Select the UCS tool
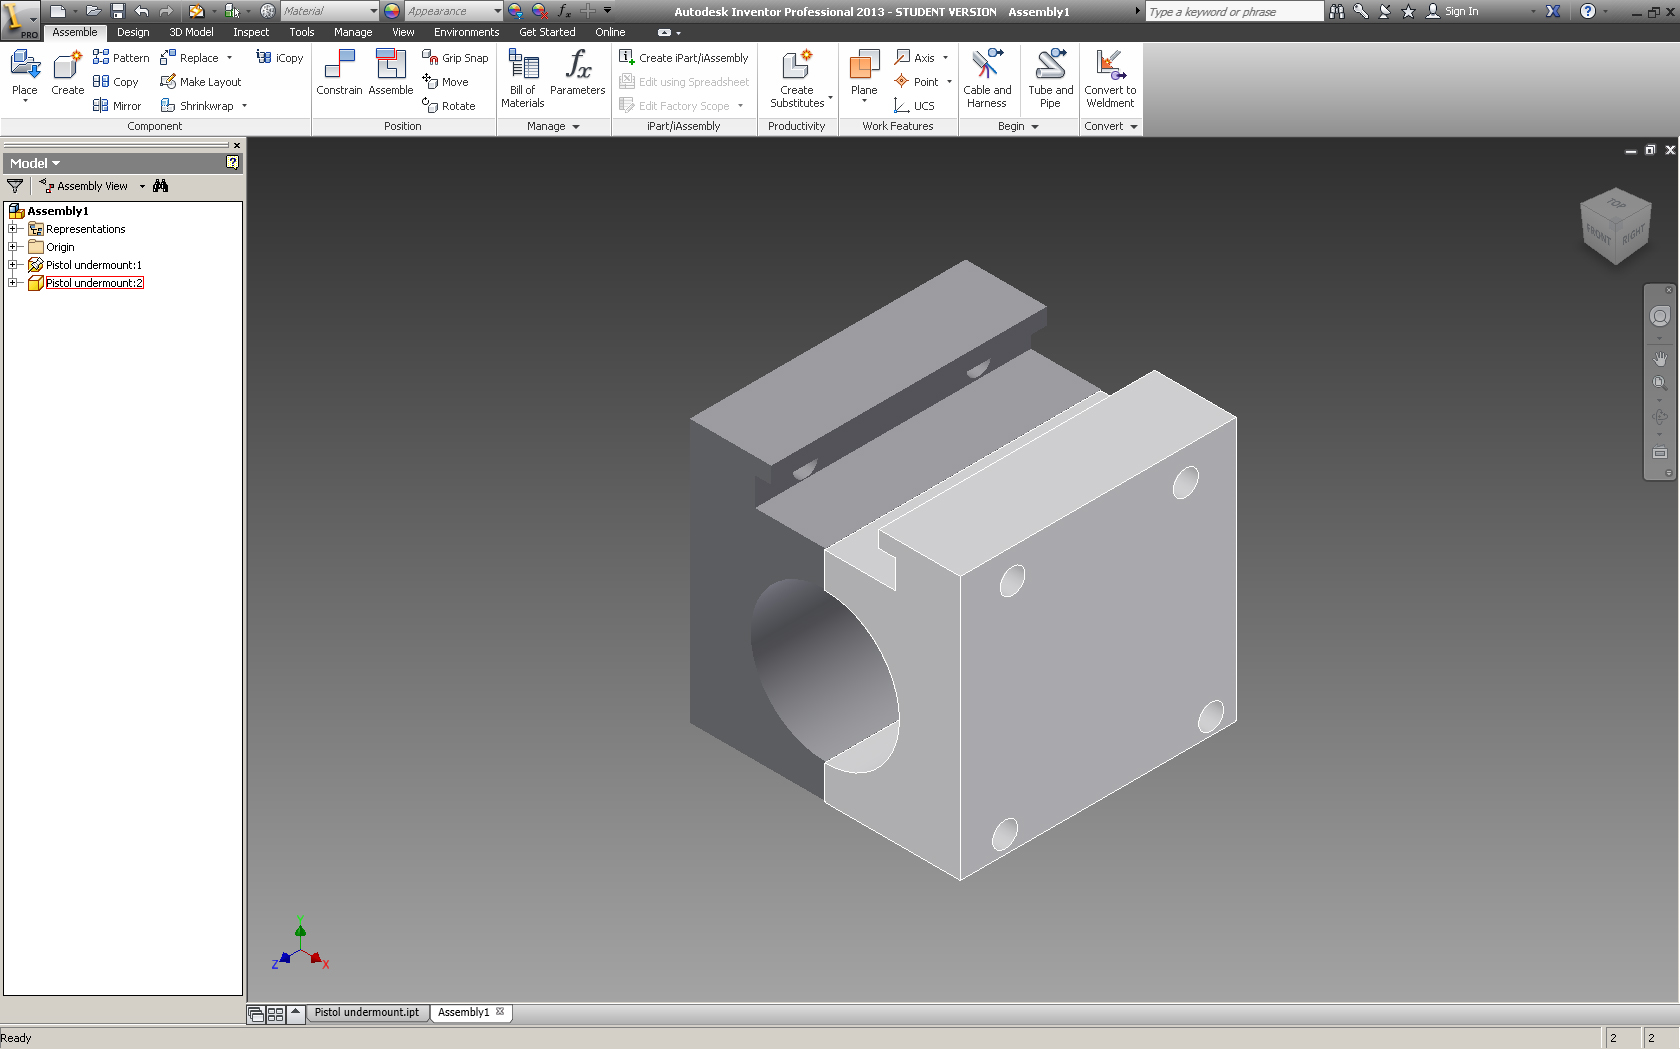This screenshot has width=1680, height=1050. pyautogui.click(x=915, y=106)
